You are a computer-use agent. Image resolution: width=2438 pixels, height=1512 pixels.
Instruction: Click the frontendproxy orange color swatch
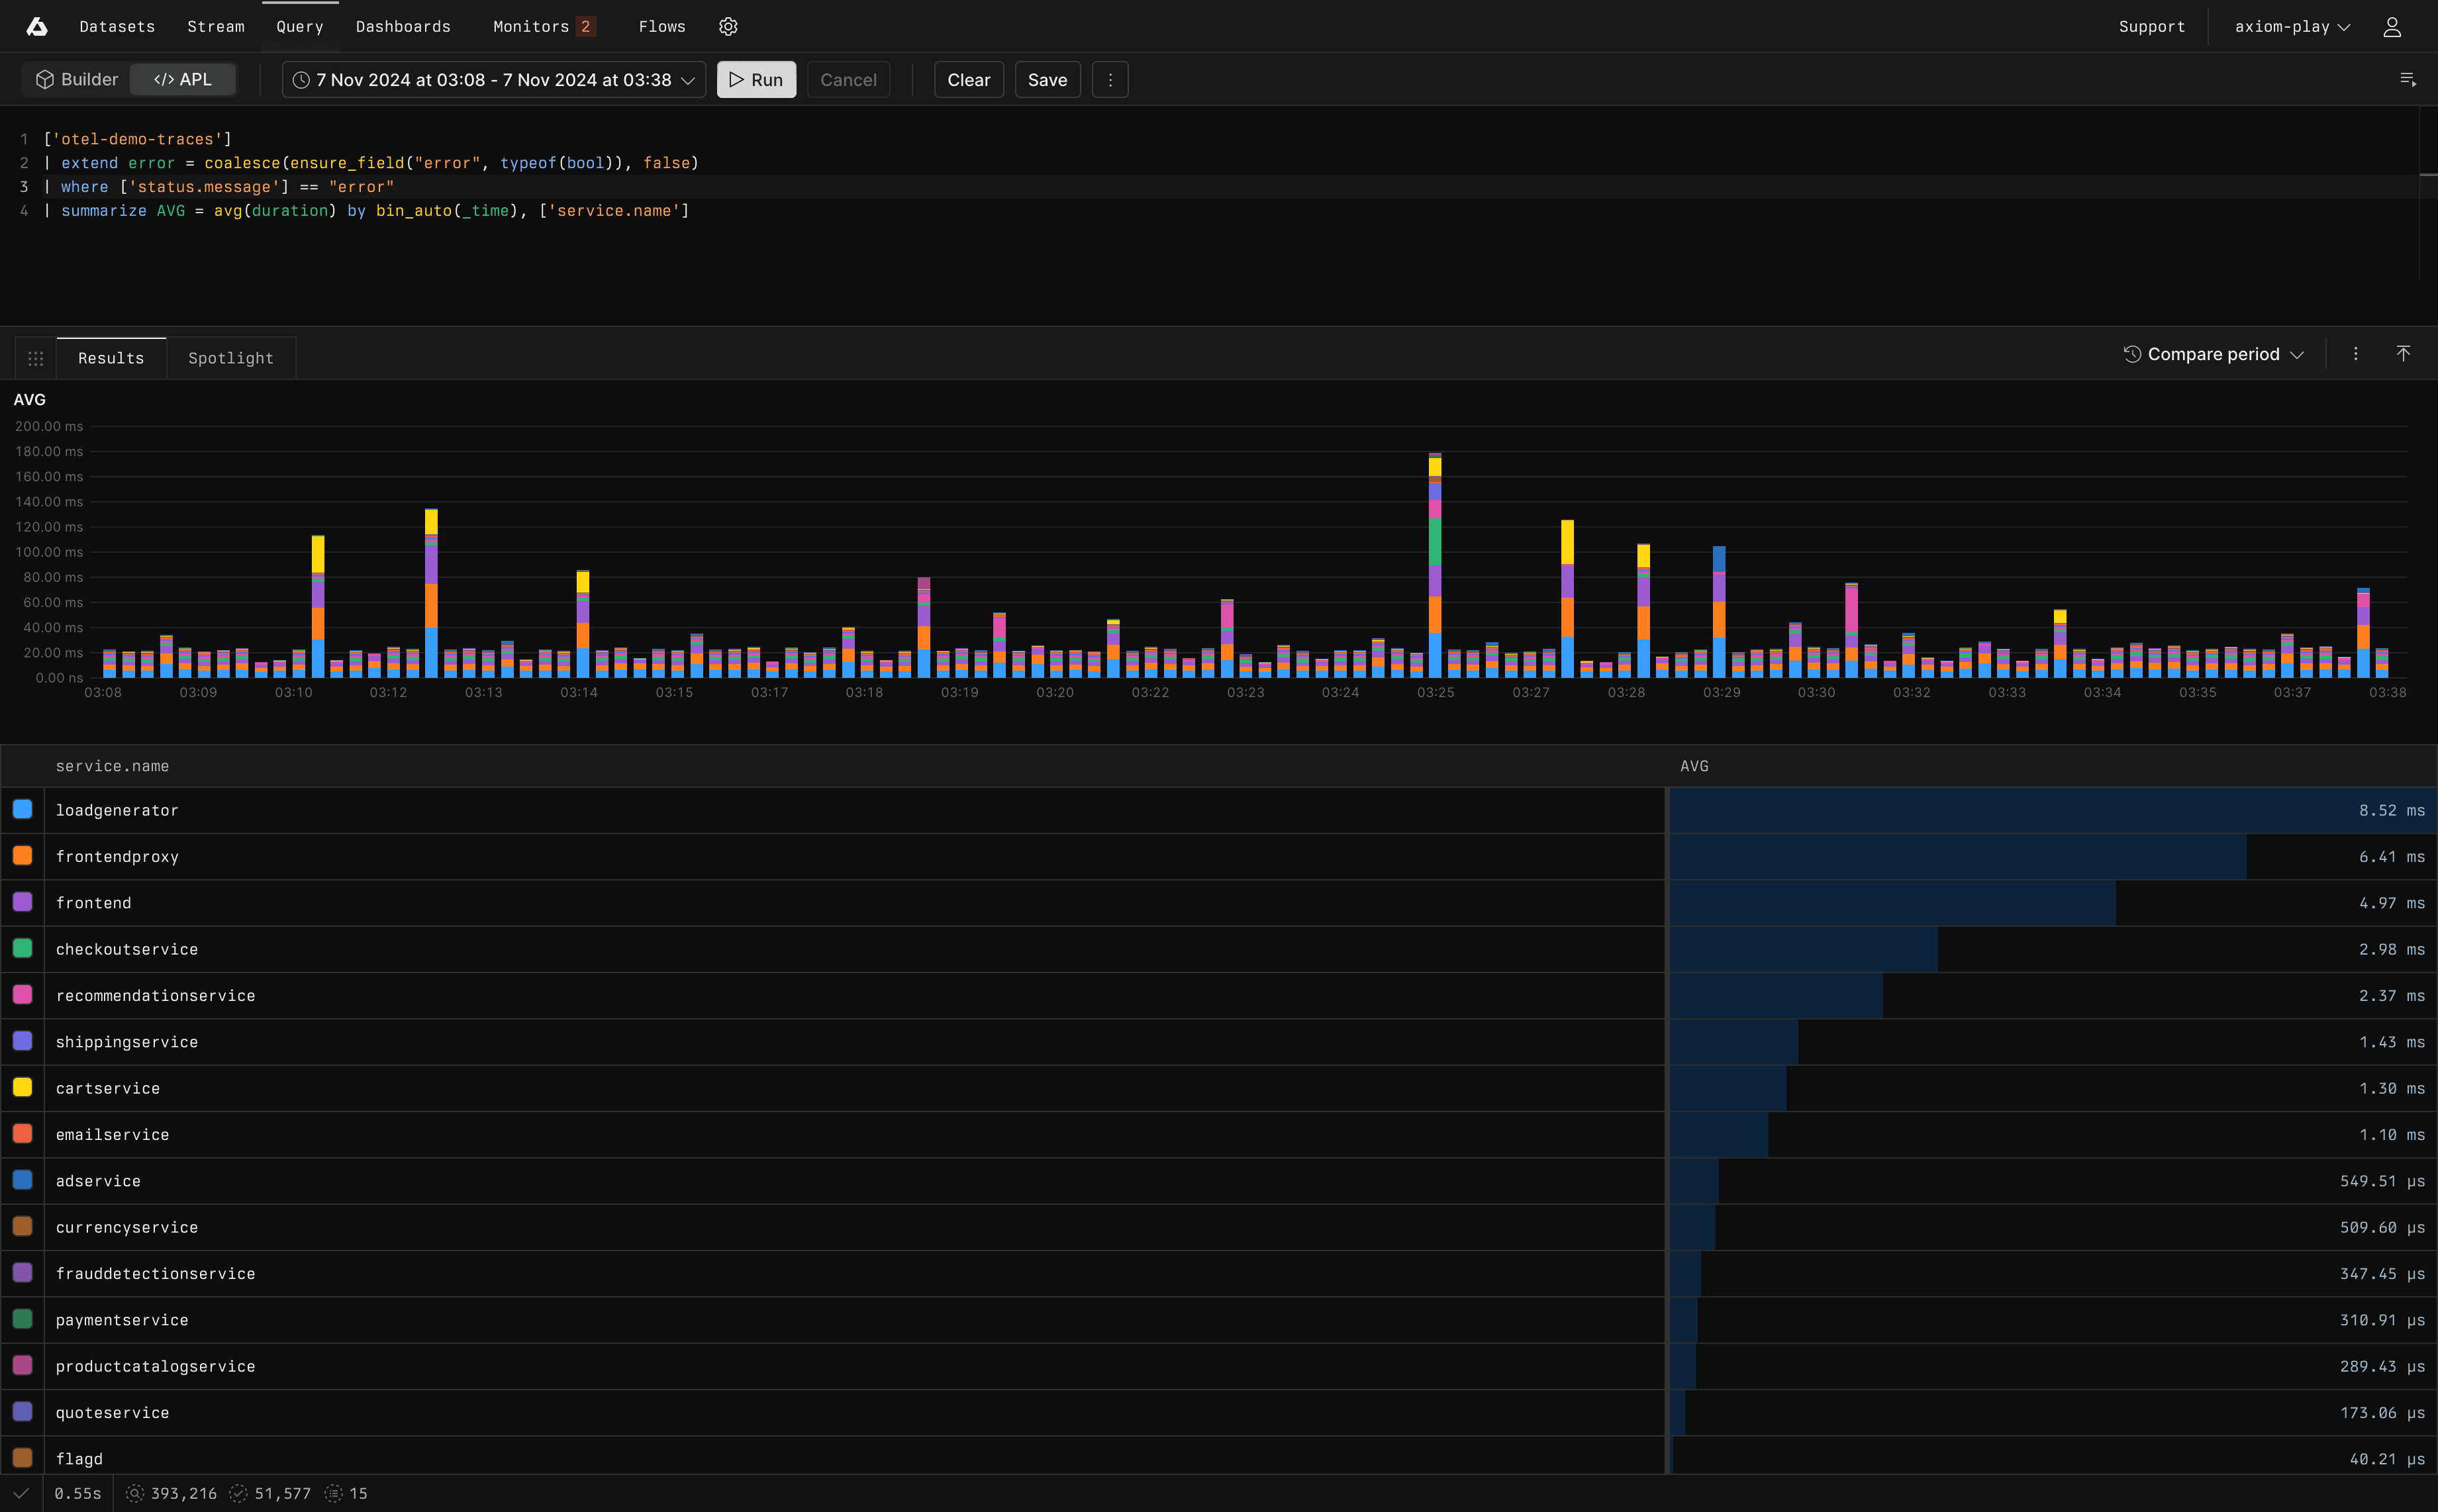coord(23,856)
